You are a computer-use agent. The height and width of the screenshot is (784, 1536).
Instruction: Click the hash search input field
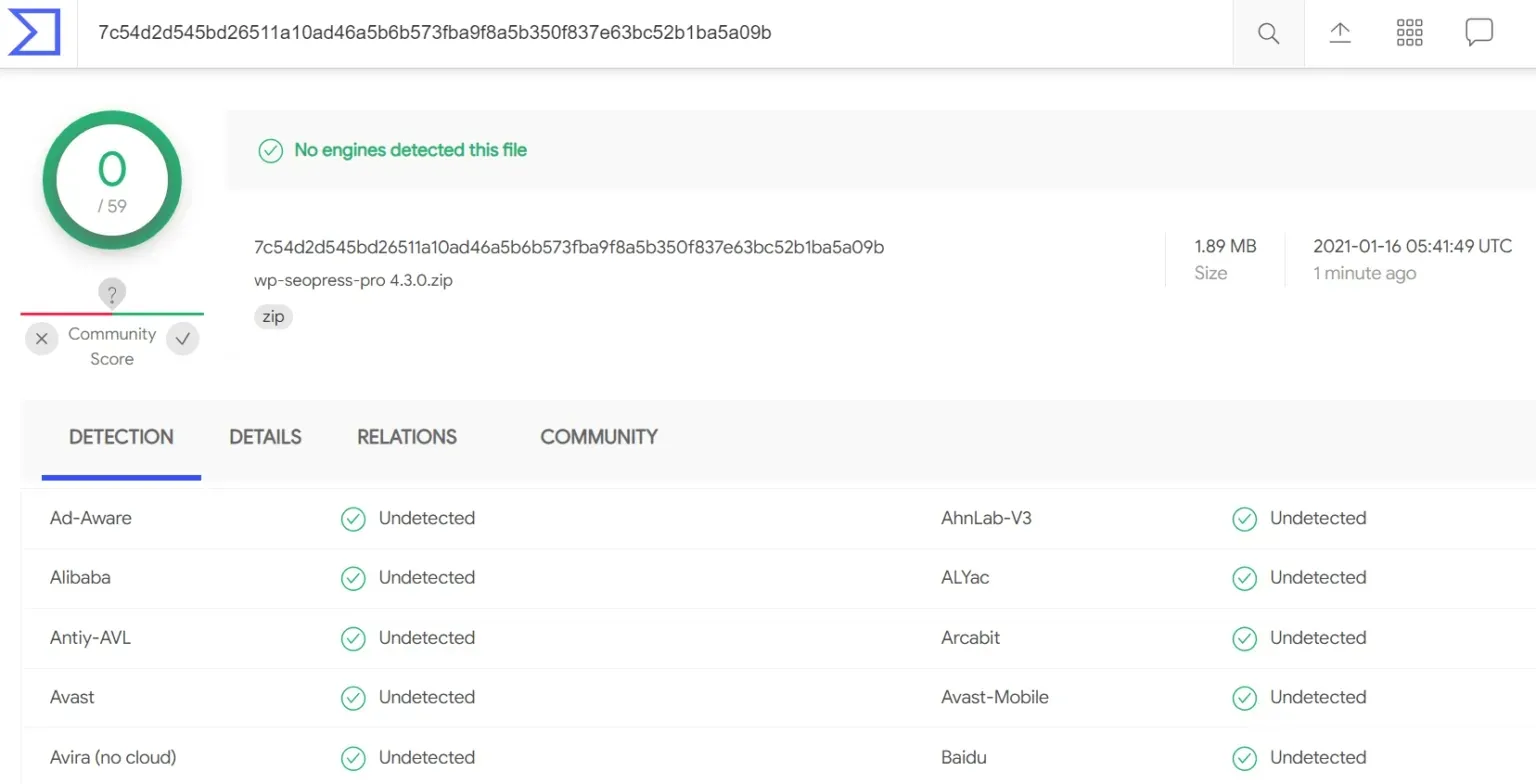click(654, 33)
